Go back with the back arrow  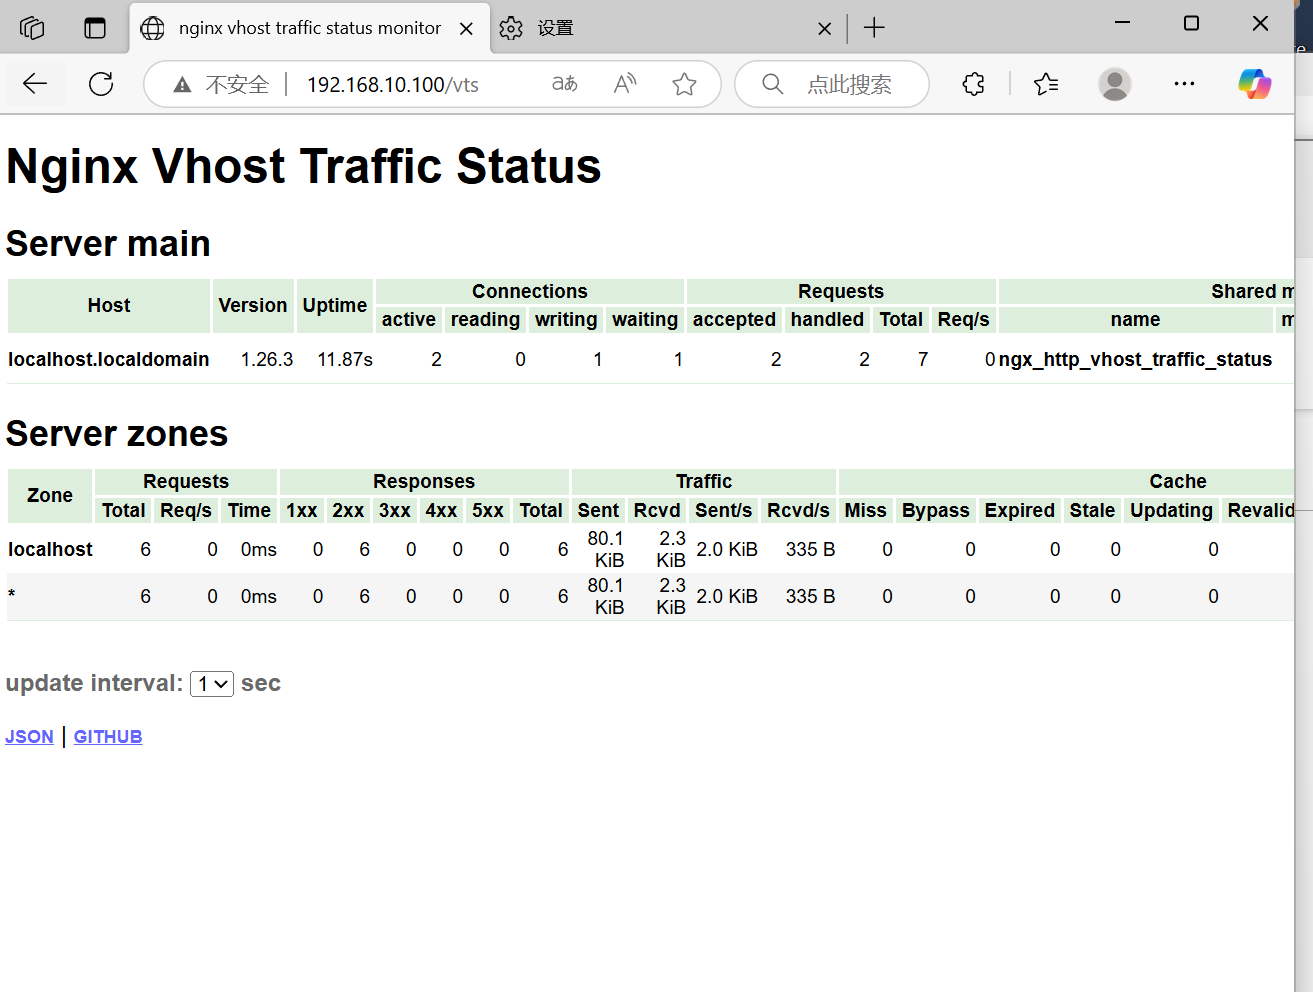click(35, 84)
